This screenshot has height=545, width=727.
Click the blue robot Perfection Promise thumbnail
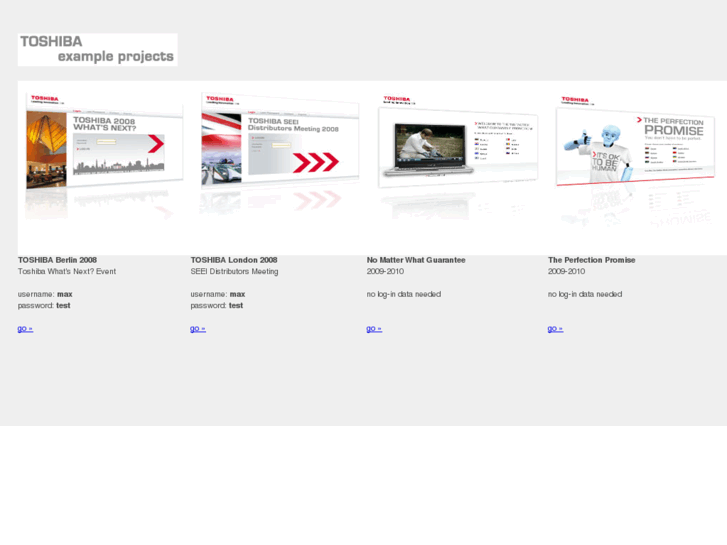(x=635, y=141)
